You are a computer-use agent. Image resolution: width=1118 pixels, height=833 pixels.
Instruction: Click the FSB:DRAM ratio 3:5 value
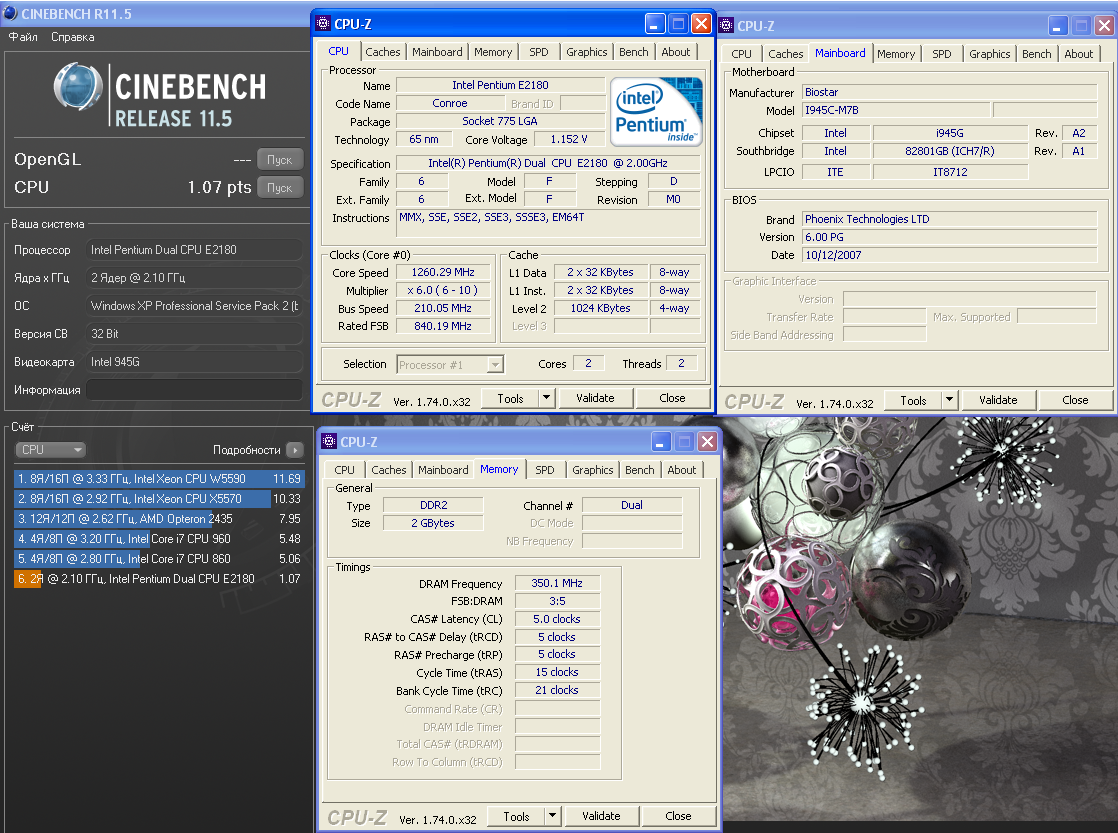click(x=557, y=601)
